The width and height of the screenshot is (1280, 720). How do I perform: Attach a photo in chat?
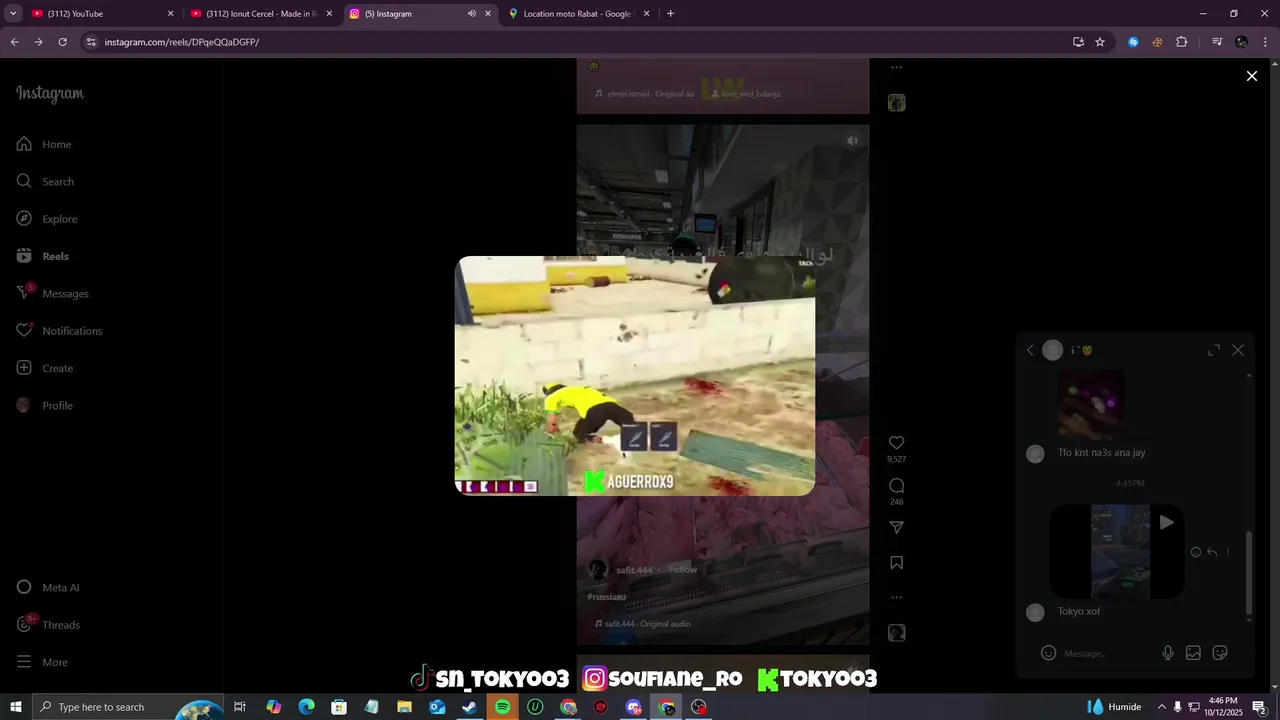[1193, 653]
